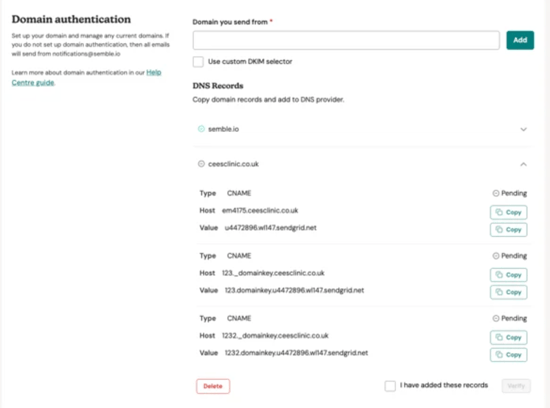Click the Verify button
This screenshot has width=550, height=408.
516,386
